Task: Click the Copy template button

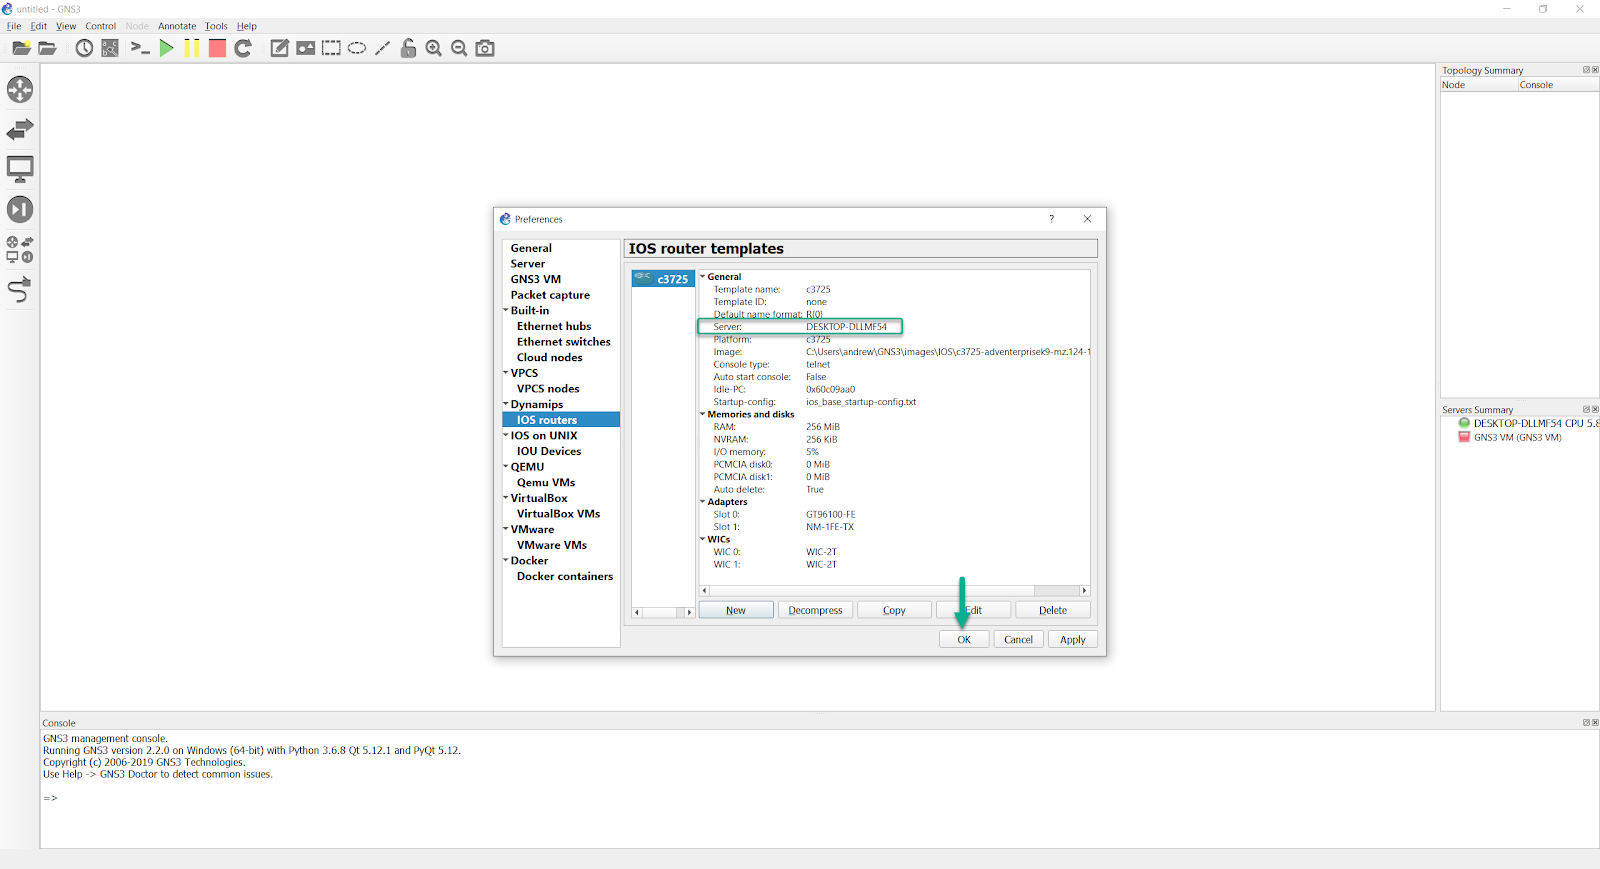Action: pos(894,610)
